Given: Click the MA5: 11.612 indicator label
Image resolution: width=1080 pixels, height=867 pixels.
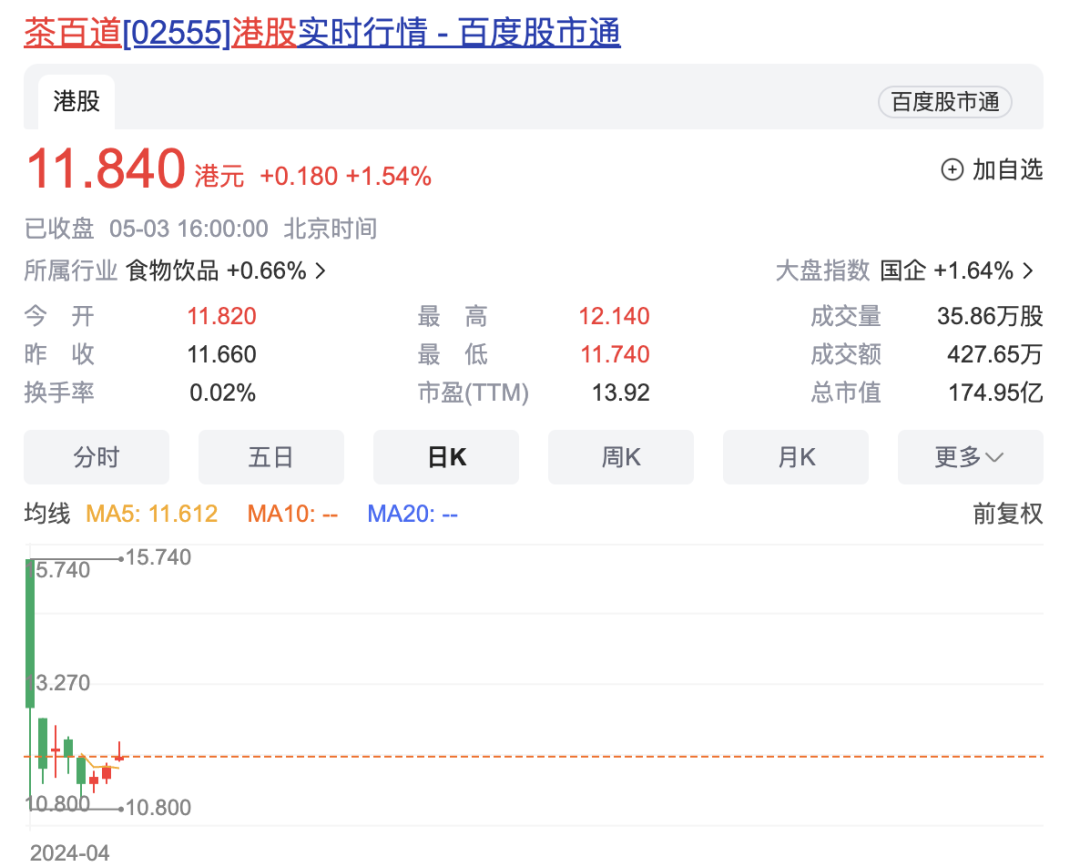Looking at the screenshot, I should [x=152, y=514].
